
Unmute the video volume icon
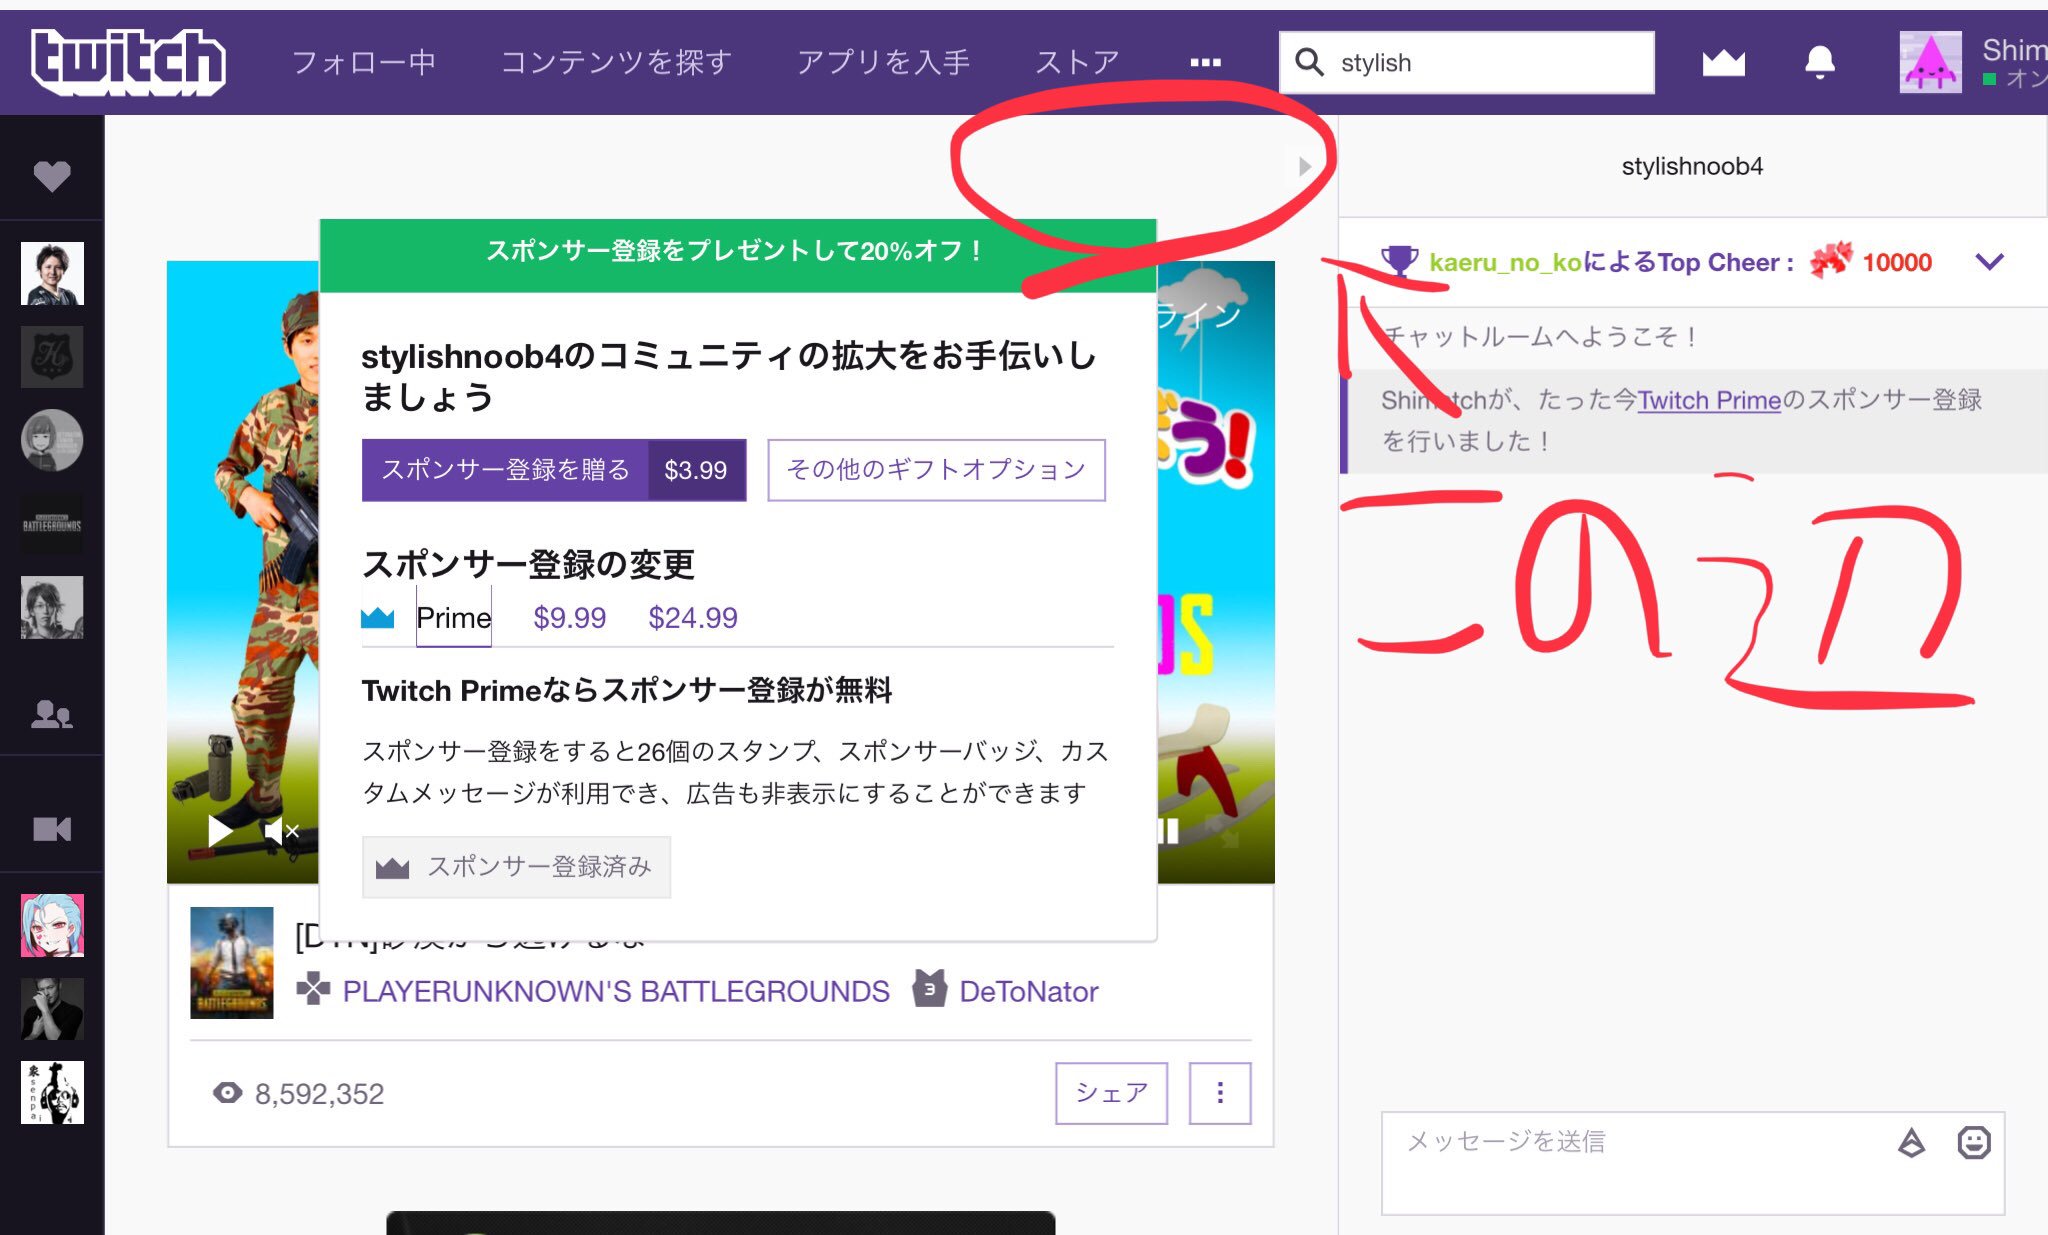tap(281, 830)
